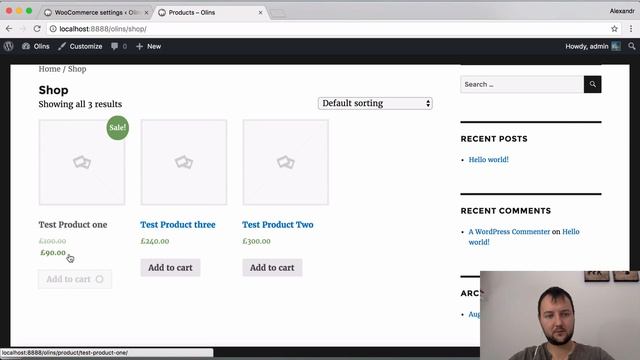The height and width of the screenshot is (360, 640).
Task: Open the WordPress logo menu
Action: pyautogui.click(x=9, y=46)
